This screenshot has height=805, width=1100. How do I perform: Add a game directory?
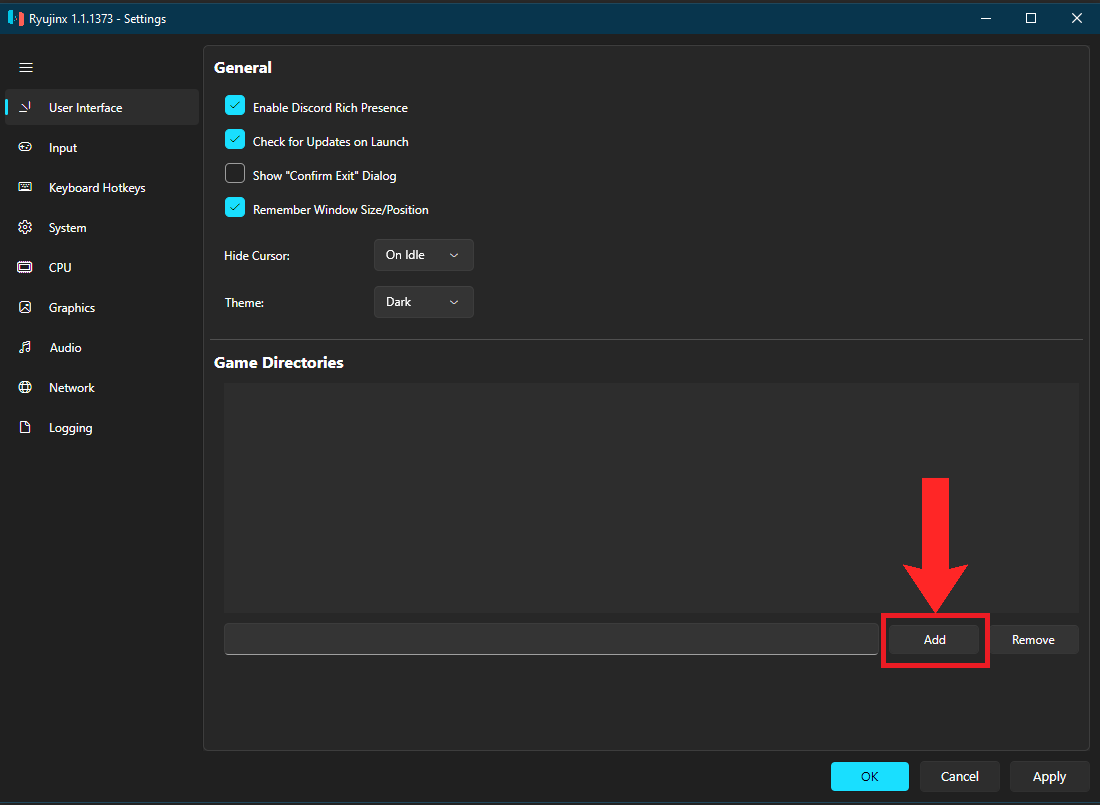pos(934,639)
